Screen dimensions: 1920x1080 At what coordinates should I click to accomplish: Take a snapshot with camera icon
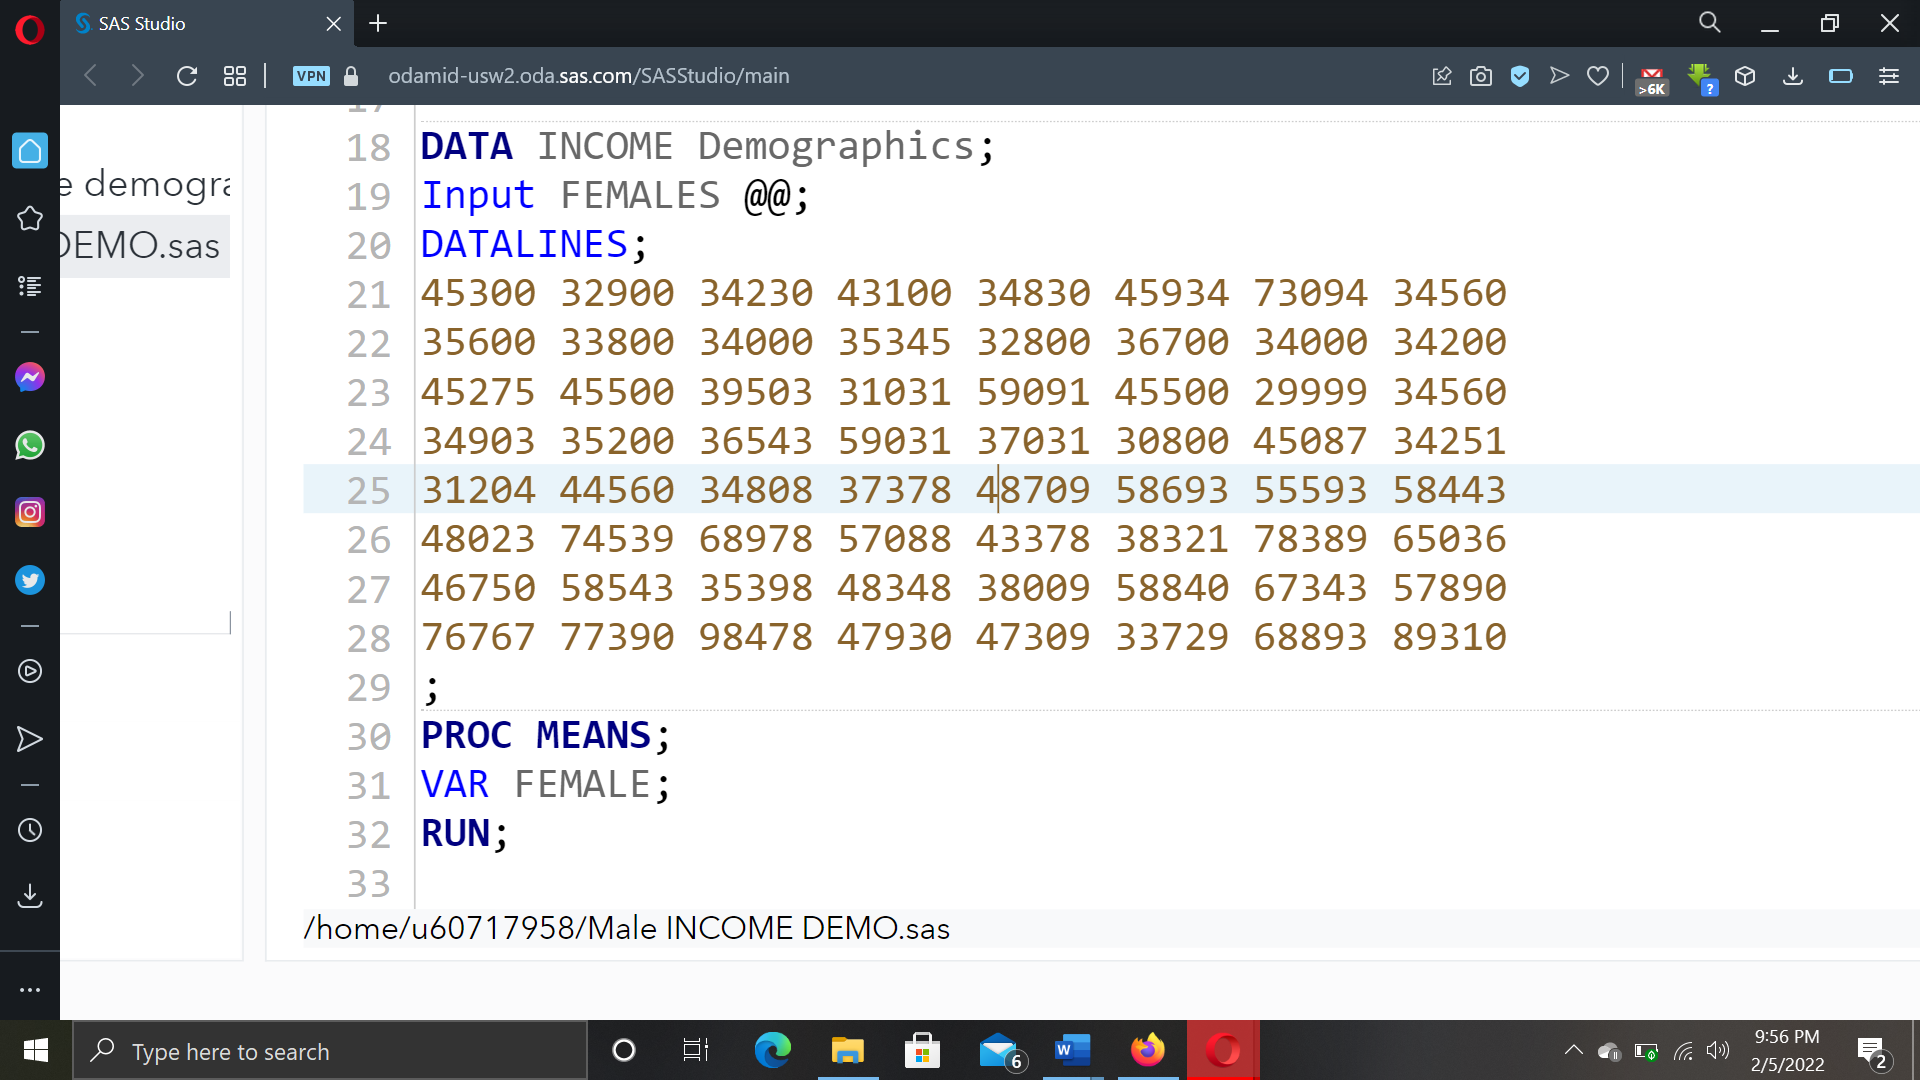pyautogui.click(x=1480, y=76)
